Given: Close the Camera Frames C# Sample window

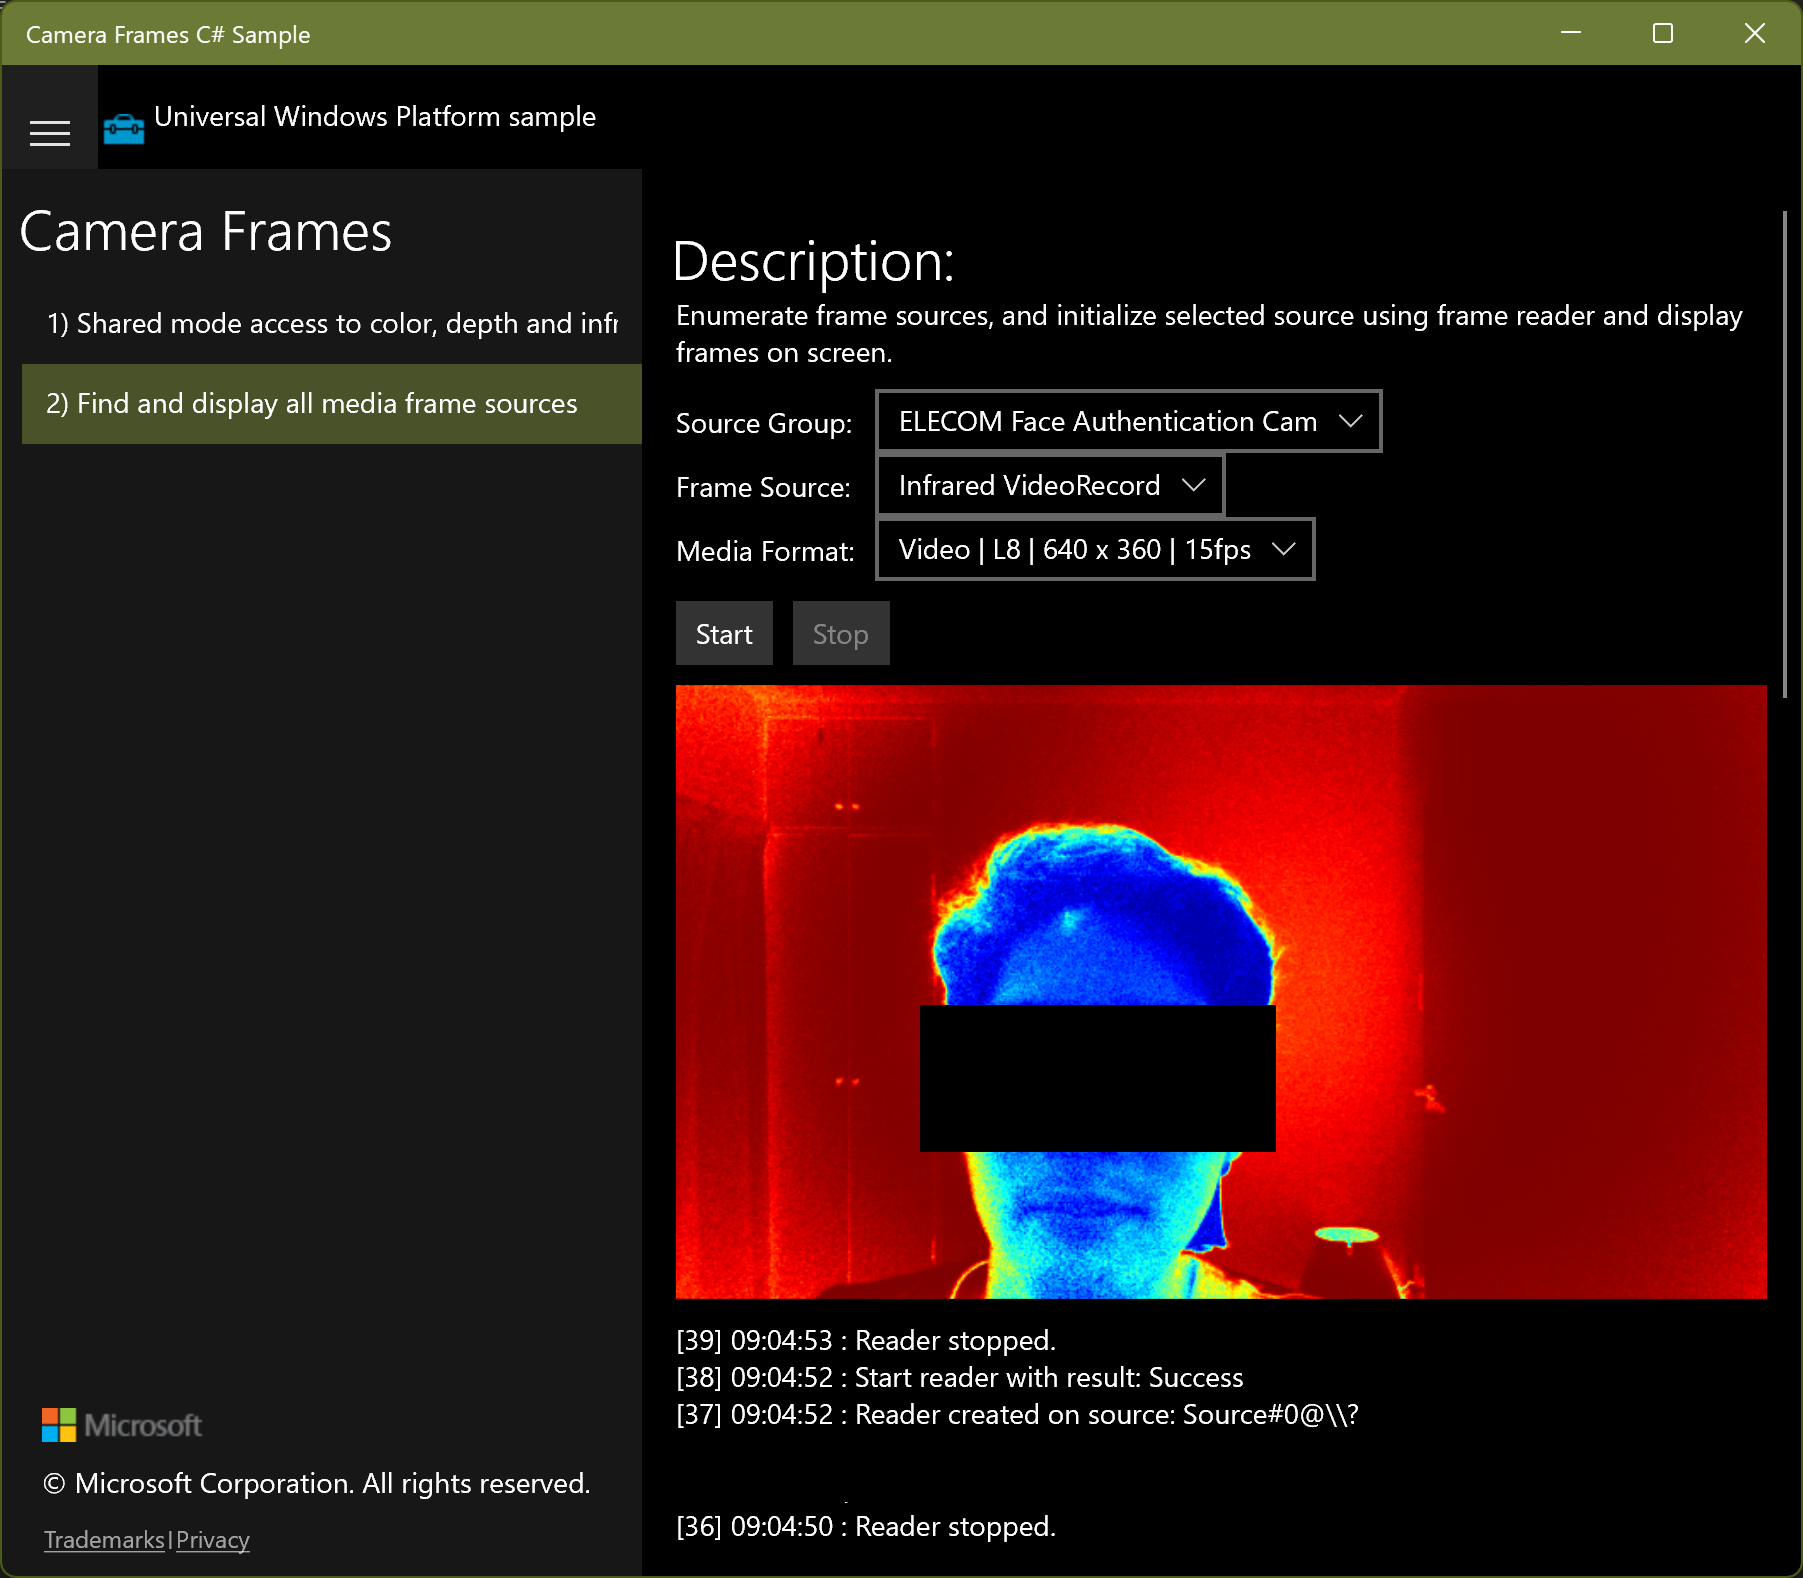Looking at the screenshot, I should point(1755,33).
